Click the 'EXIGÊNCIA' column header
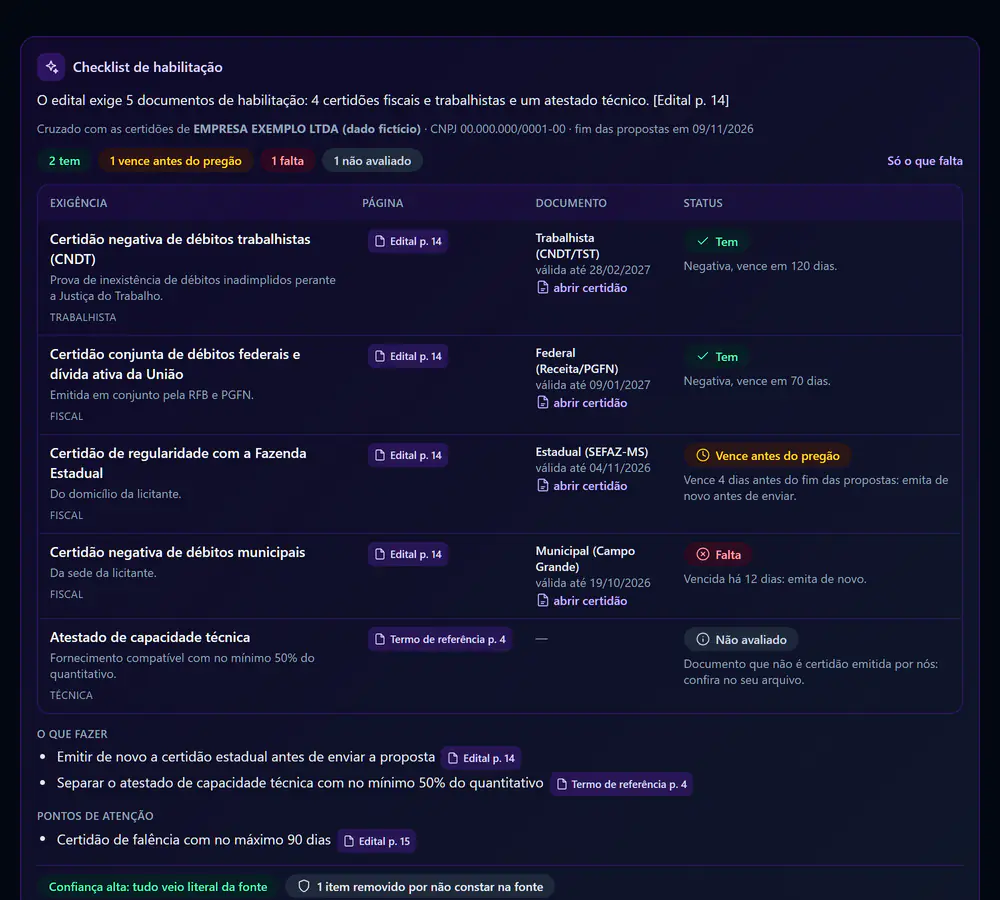The height and width of the screenshot is (900, 1000). 78,203
